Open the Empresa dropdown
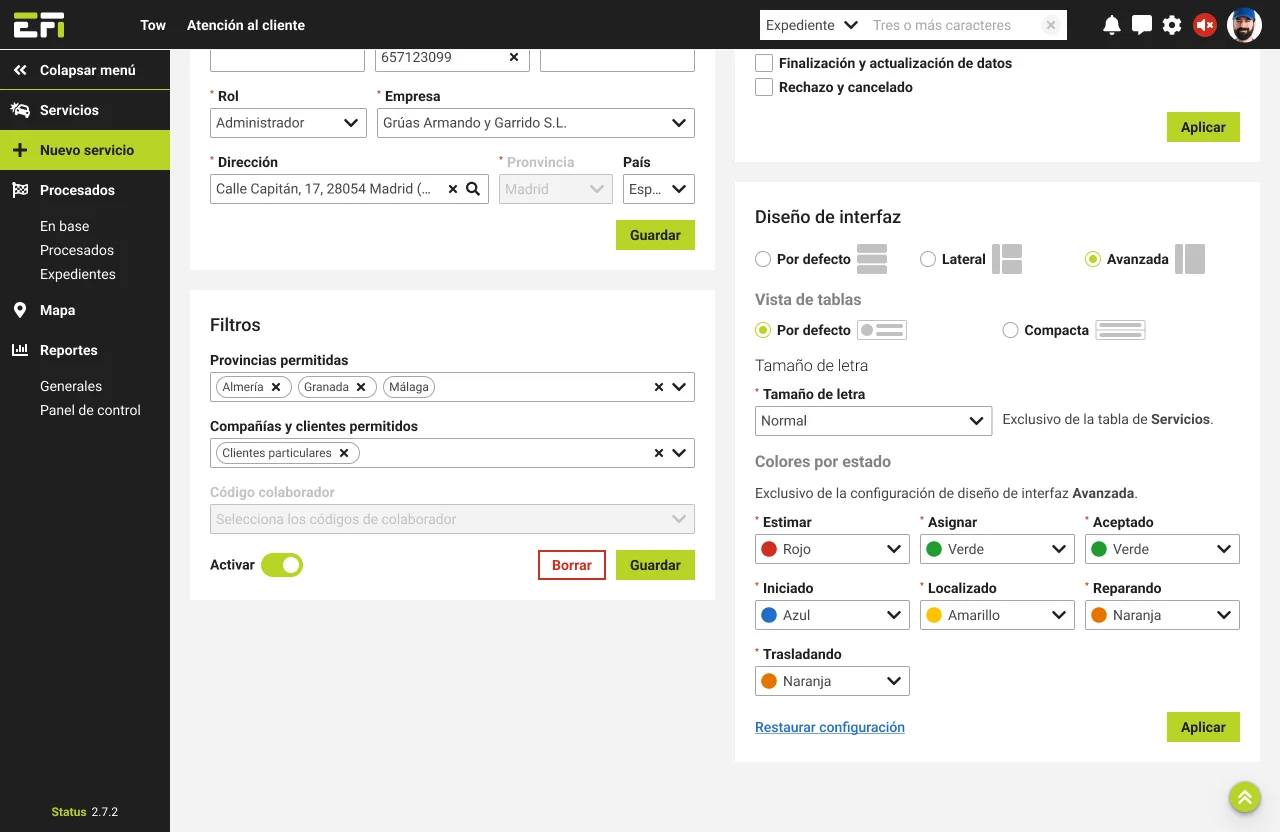1280x832 pixels. 535,123
